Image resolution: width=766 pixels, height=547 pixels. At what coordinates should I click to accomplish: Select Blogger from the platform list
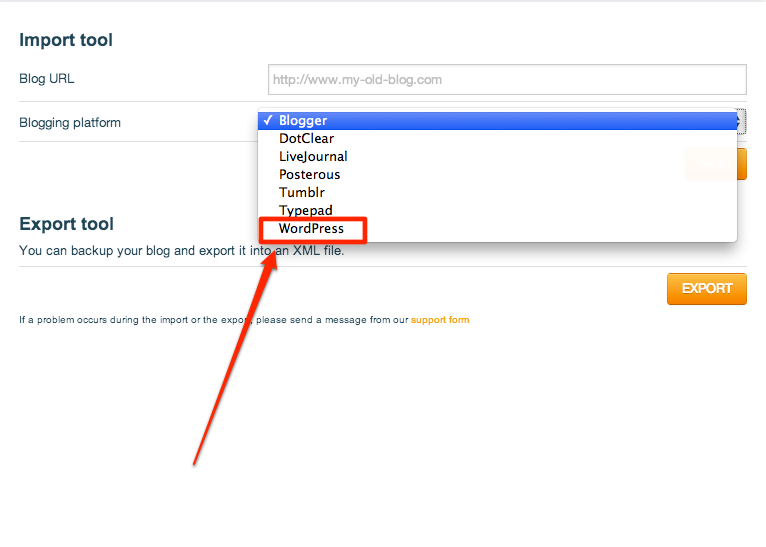[x=303, y=121]
